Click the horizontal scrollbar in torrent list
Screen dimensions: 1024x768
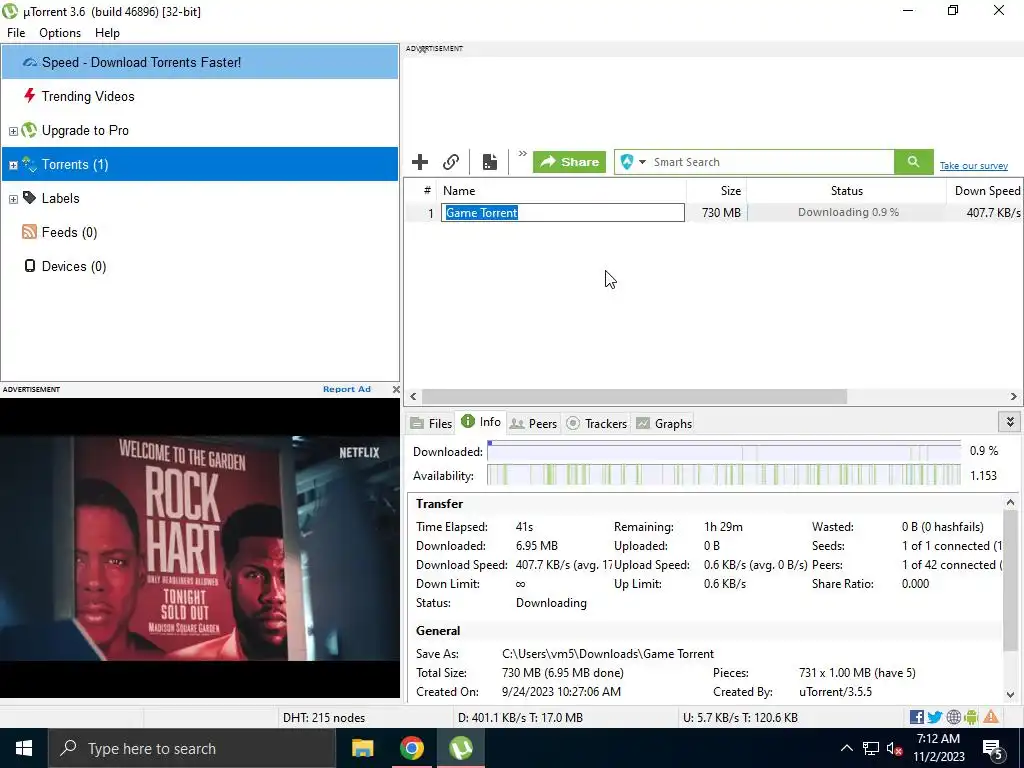point(634,396)
